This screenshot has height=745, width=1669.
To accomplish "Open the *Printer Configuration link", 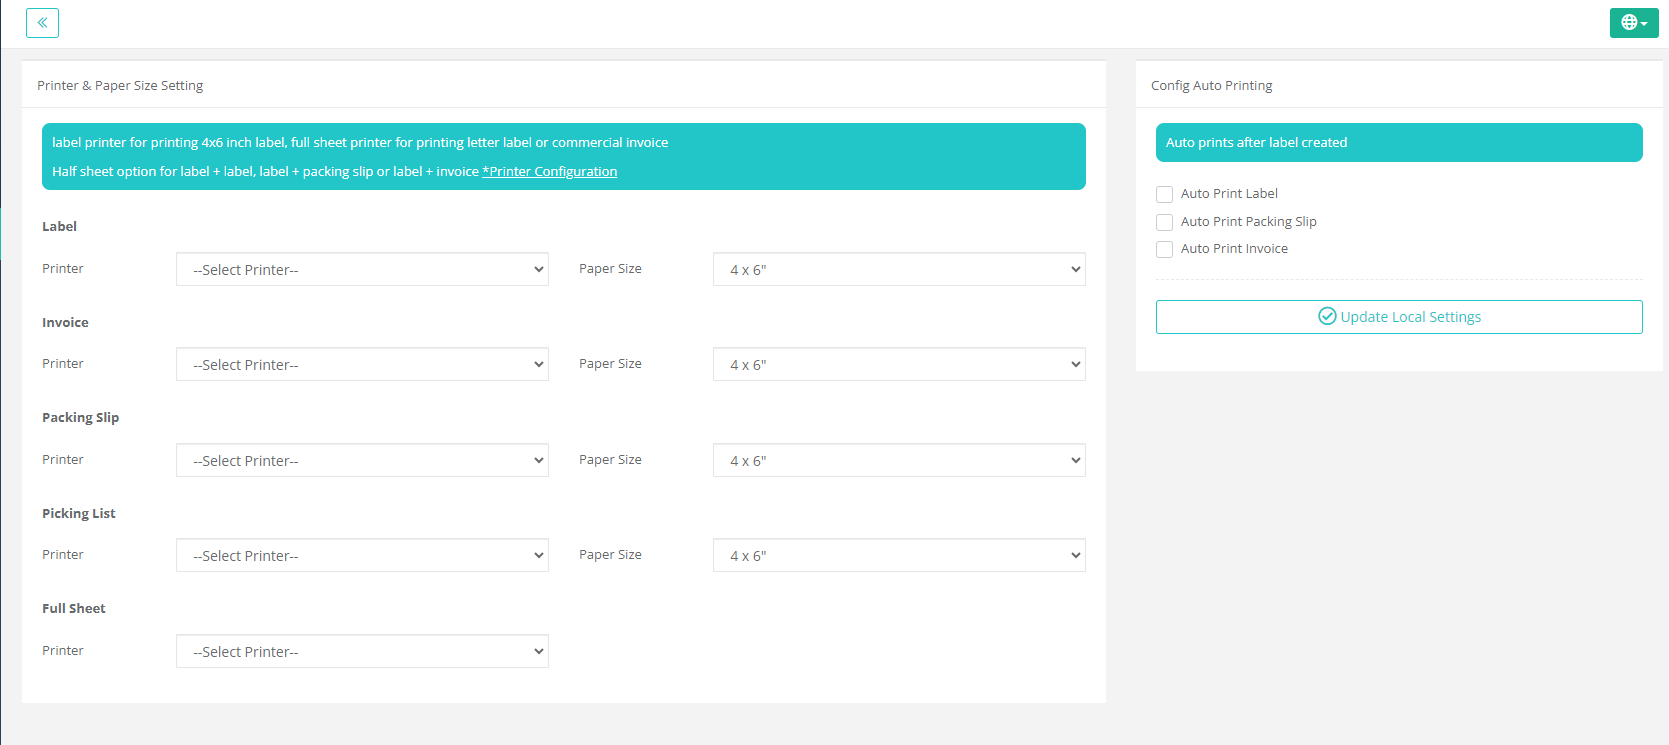I will coord(550,172).
